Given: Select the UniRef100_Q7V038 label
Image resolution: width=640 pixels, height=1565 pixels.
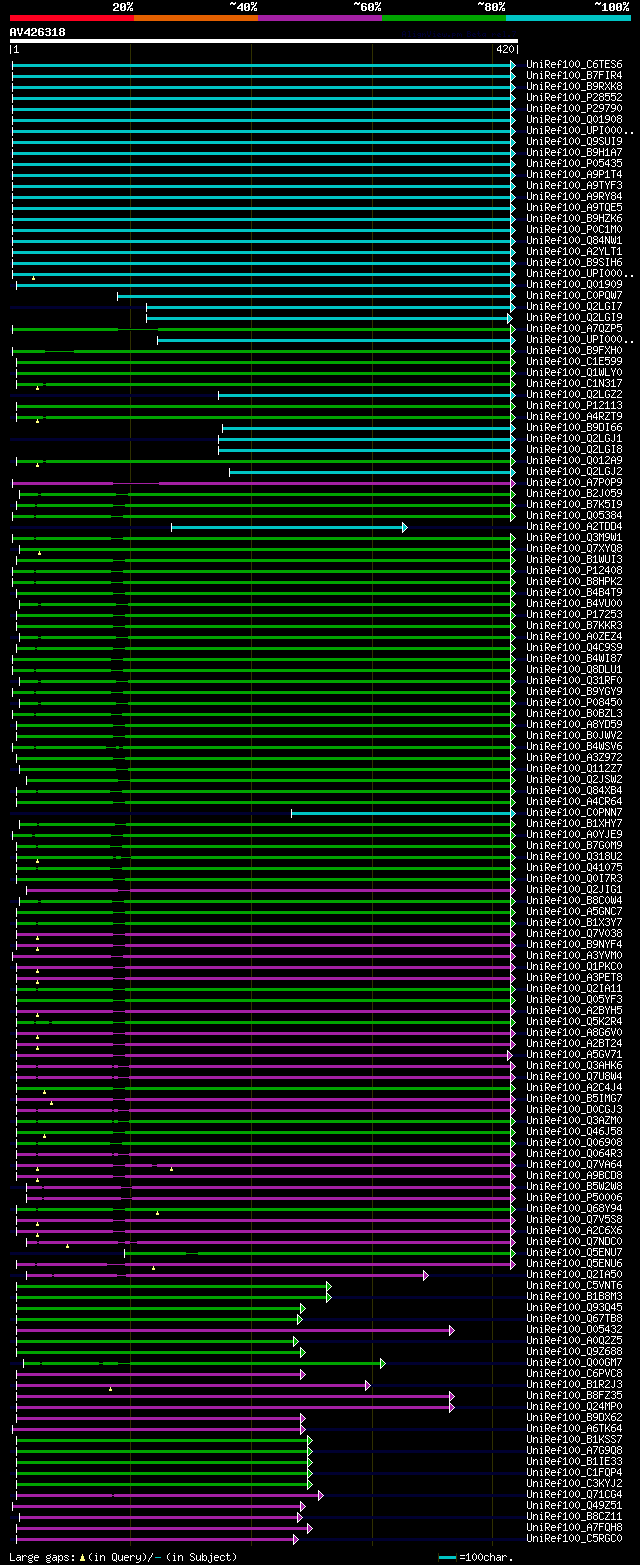Looking at the screenshot, I should pyautogui.click(x=573, y=933).
